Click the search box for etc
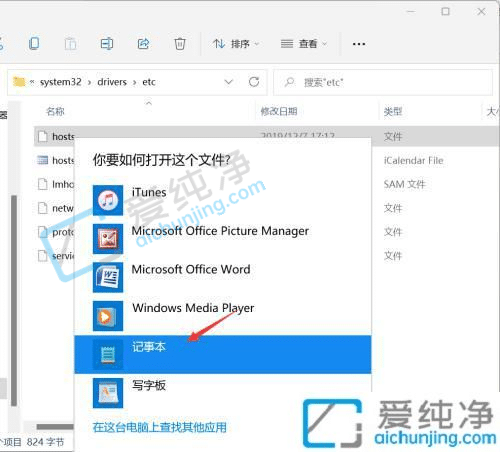Image resolution: width=500 pixels, height=452 pixels. point(383,82)
